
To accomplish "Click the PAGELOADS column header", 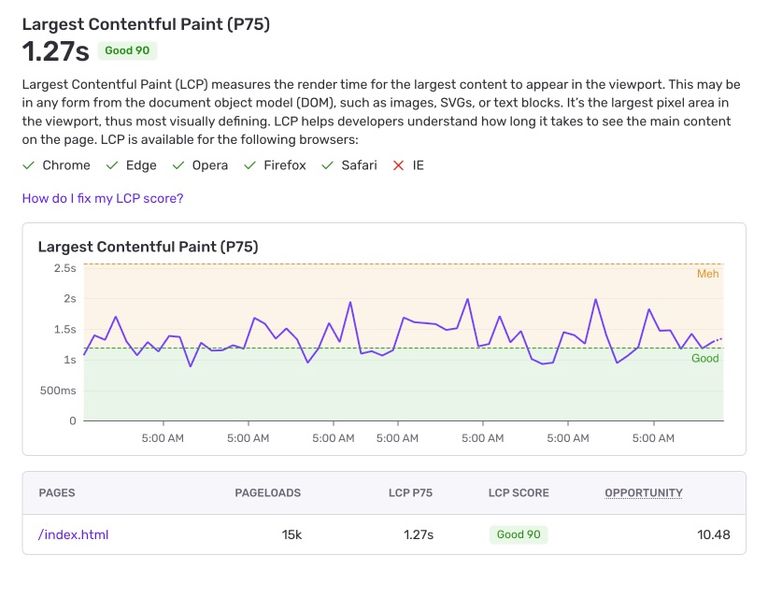I will pos(267,493).
